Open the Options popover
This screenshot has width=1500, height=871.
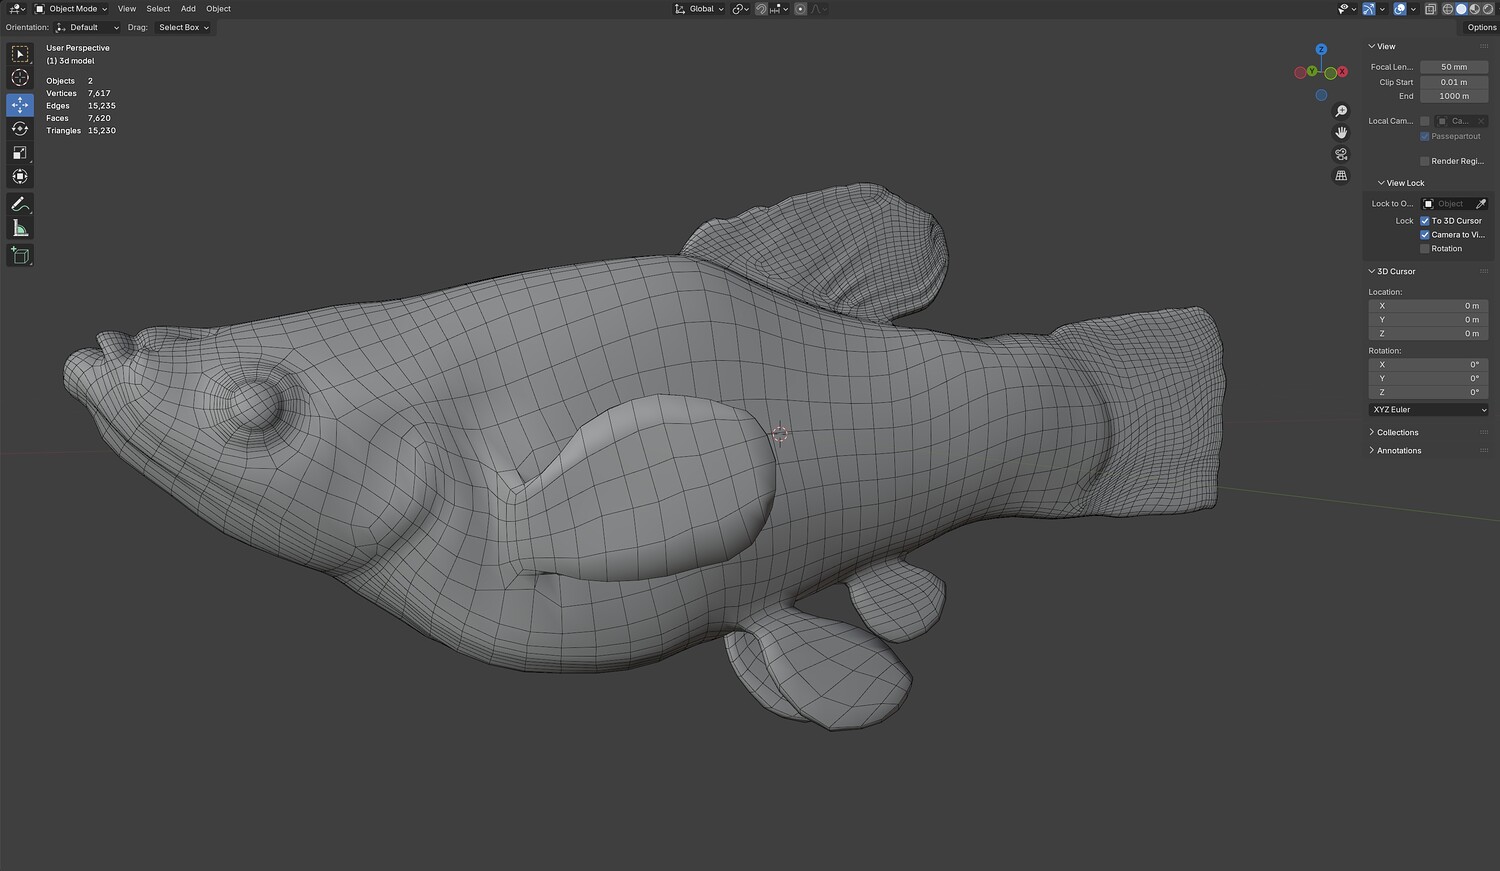(1481, 28)
